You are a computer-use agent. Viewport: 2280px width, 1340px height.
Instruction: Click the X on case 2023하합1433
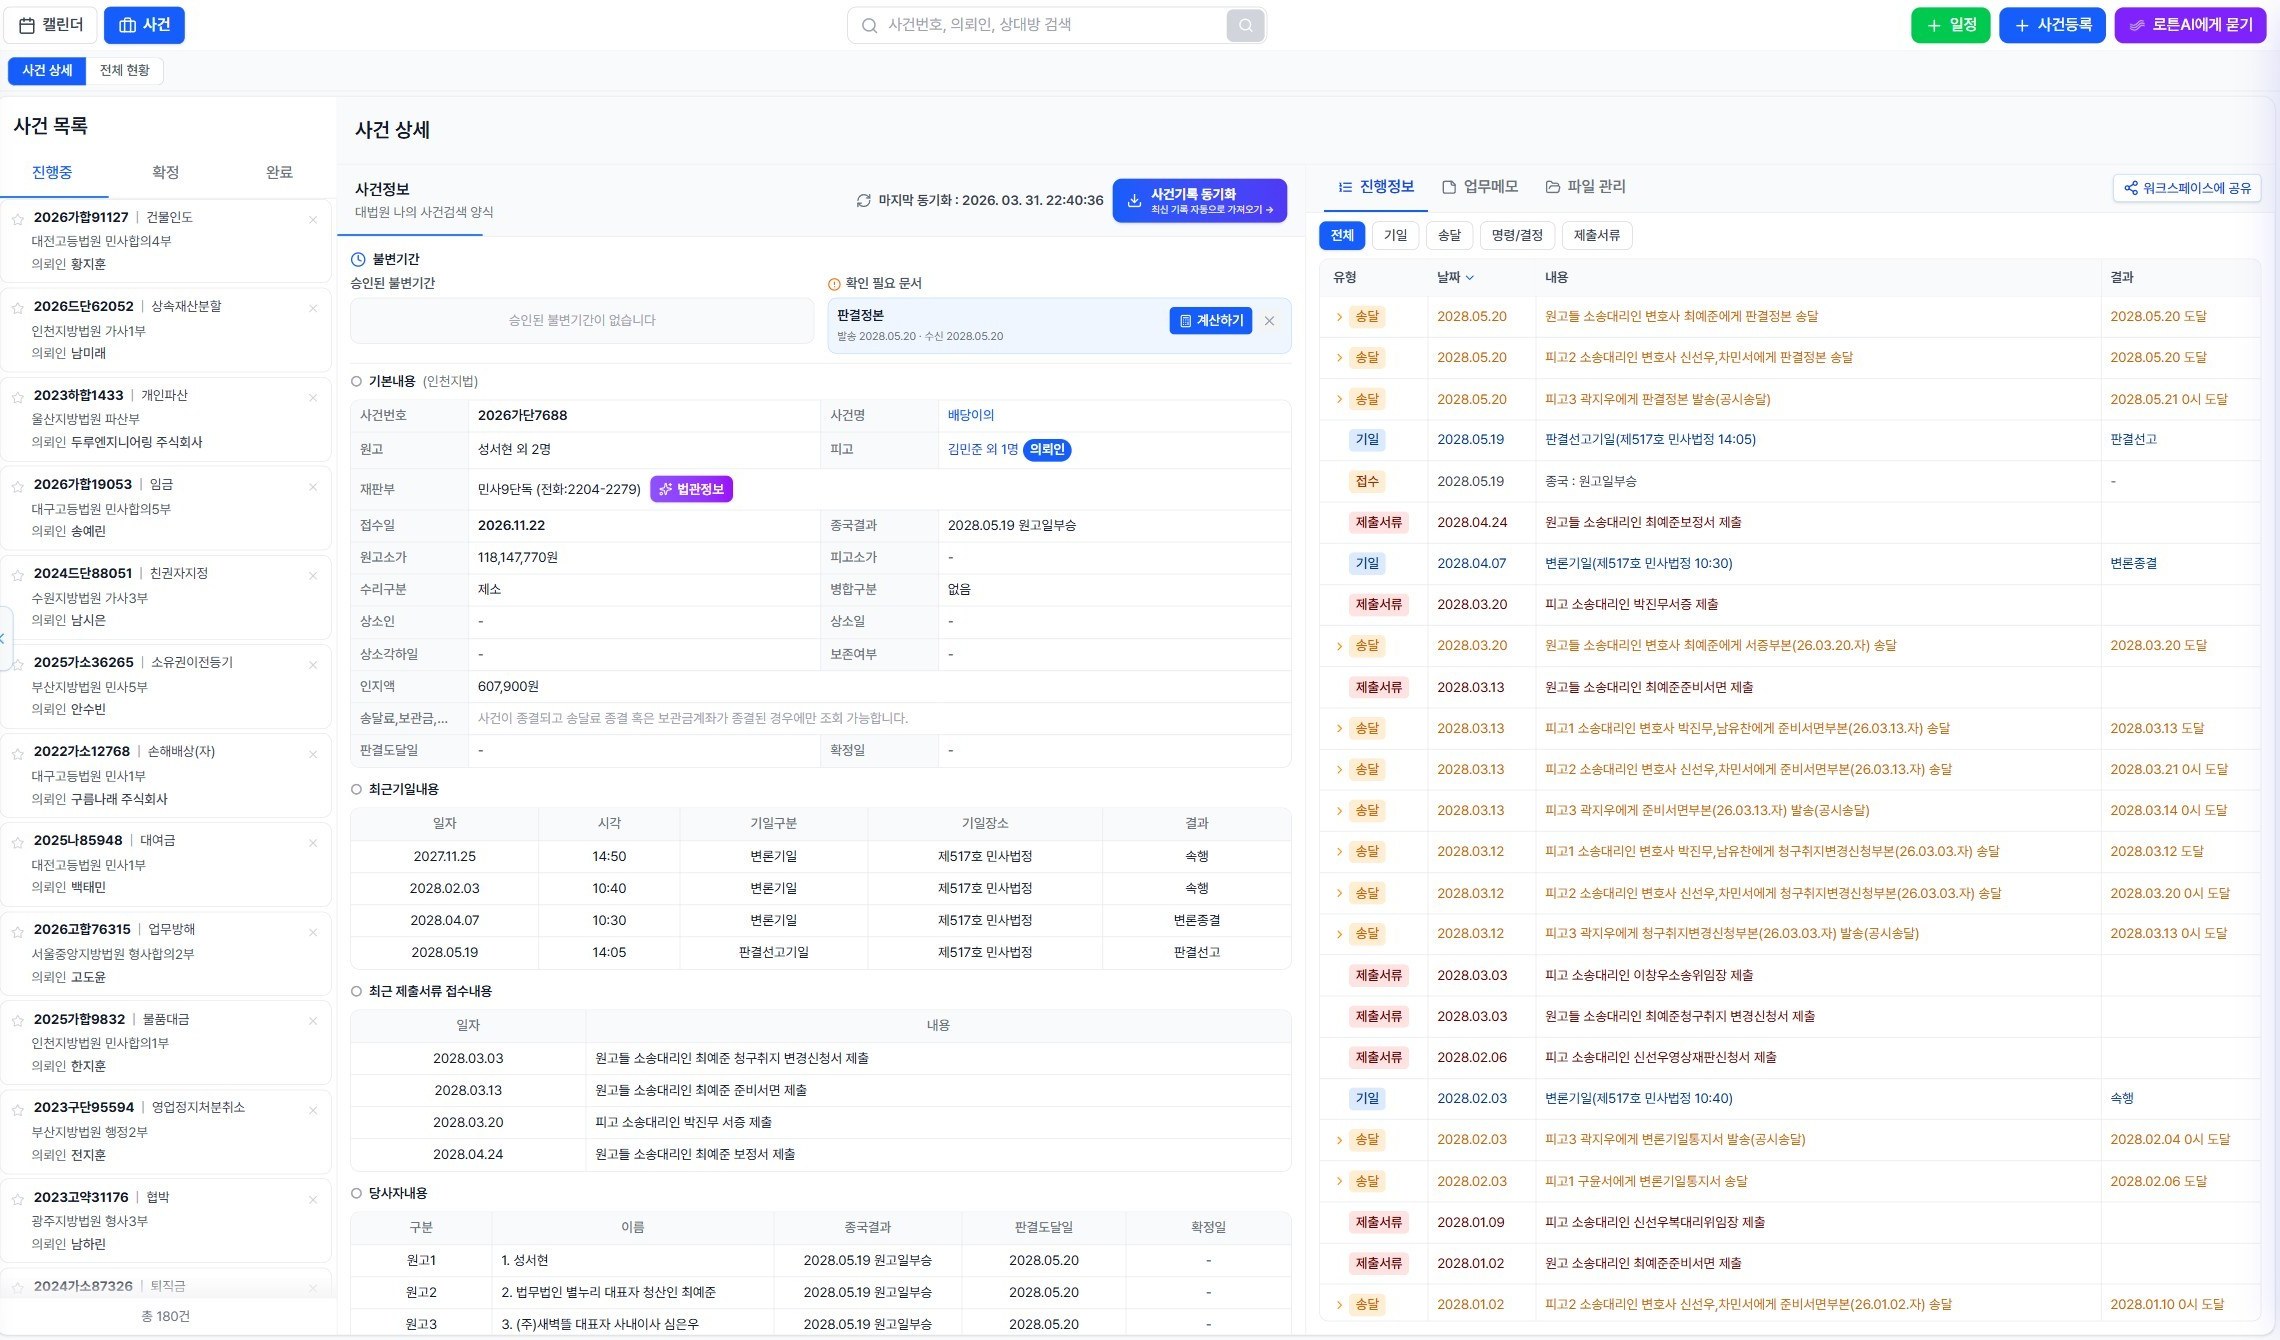(x=313, y=397)
